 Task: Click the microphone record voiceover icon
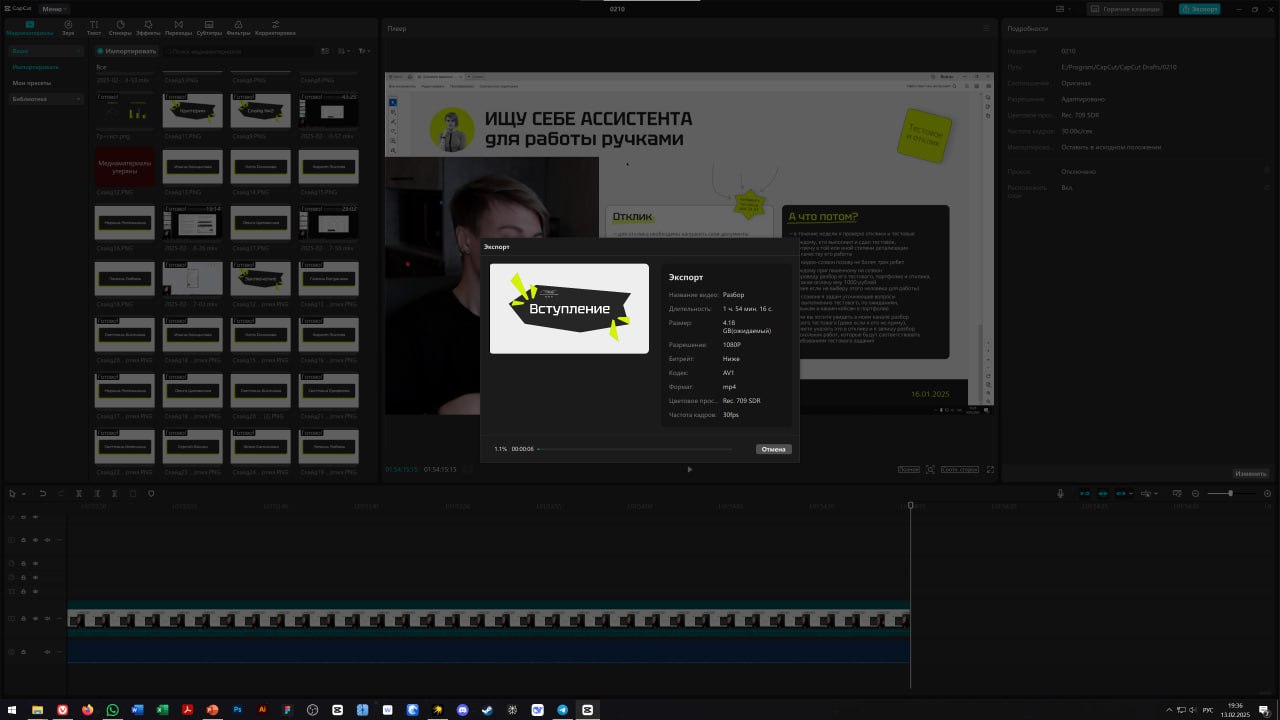(x=1060, y=493)
